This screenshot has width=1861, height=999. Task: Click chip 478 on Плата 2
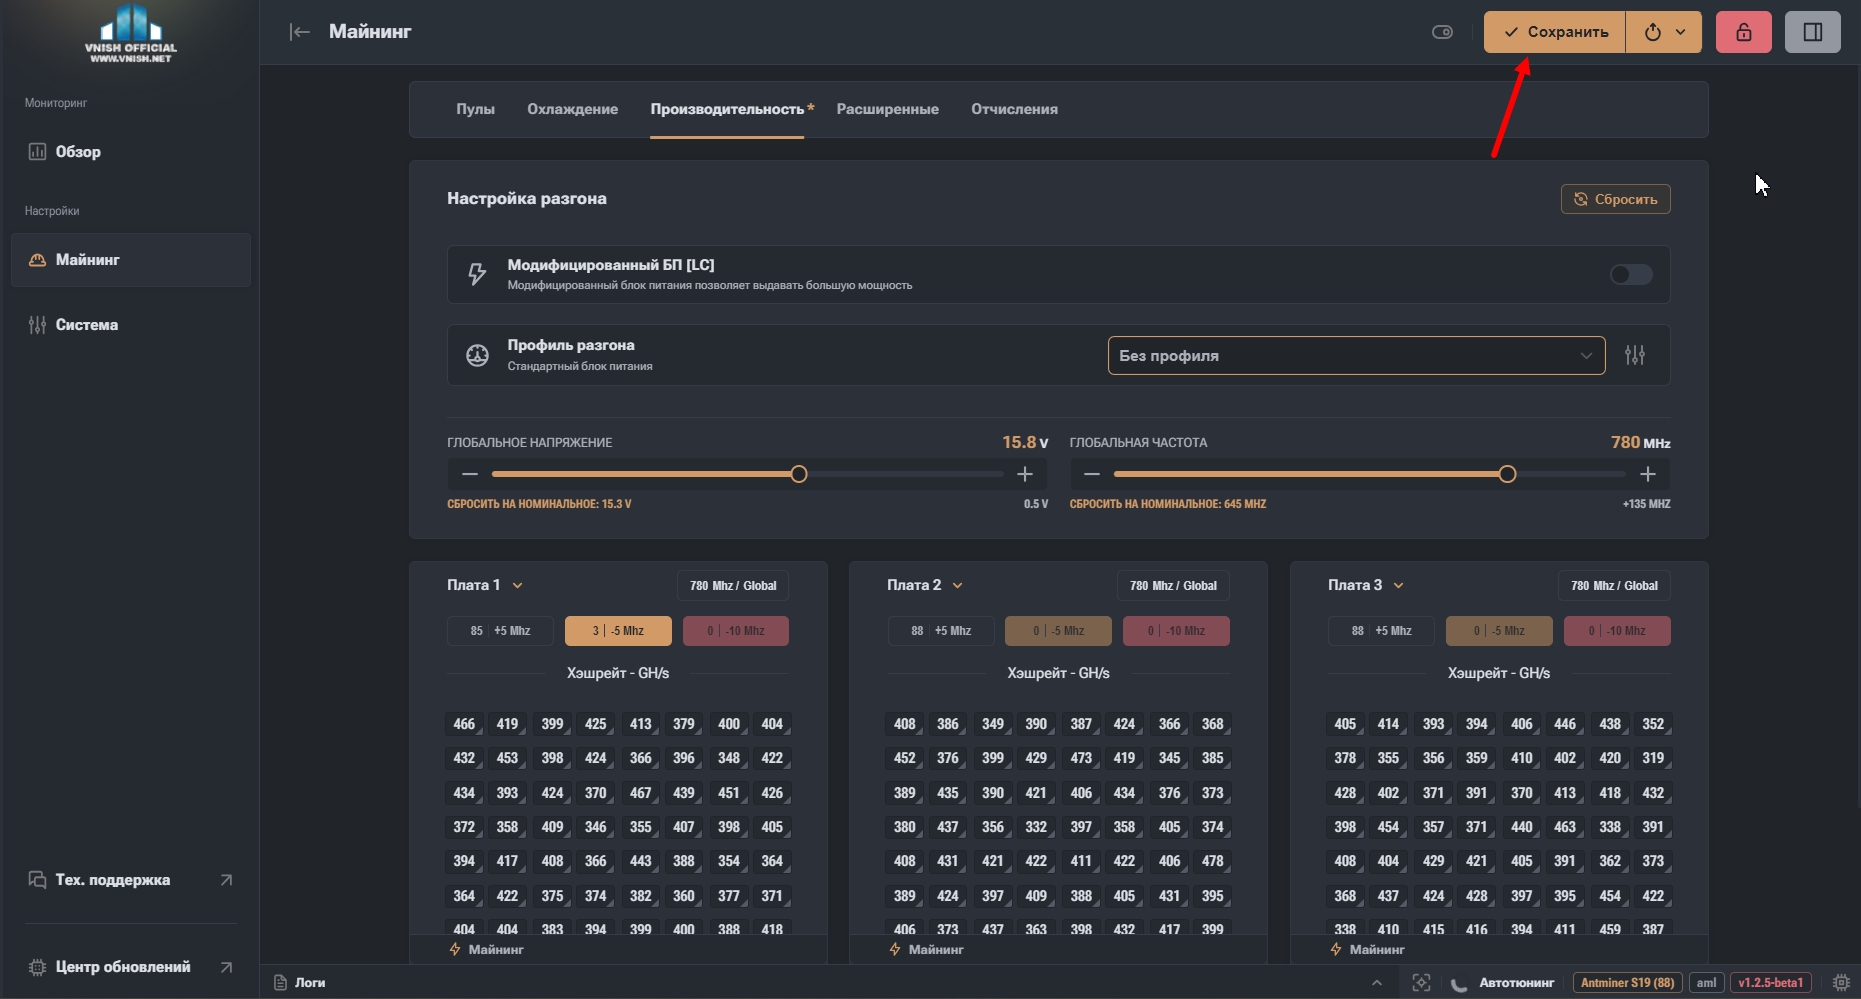1212,861
